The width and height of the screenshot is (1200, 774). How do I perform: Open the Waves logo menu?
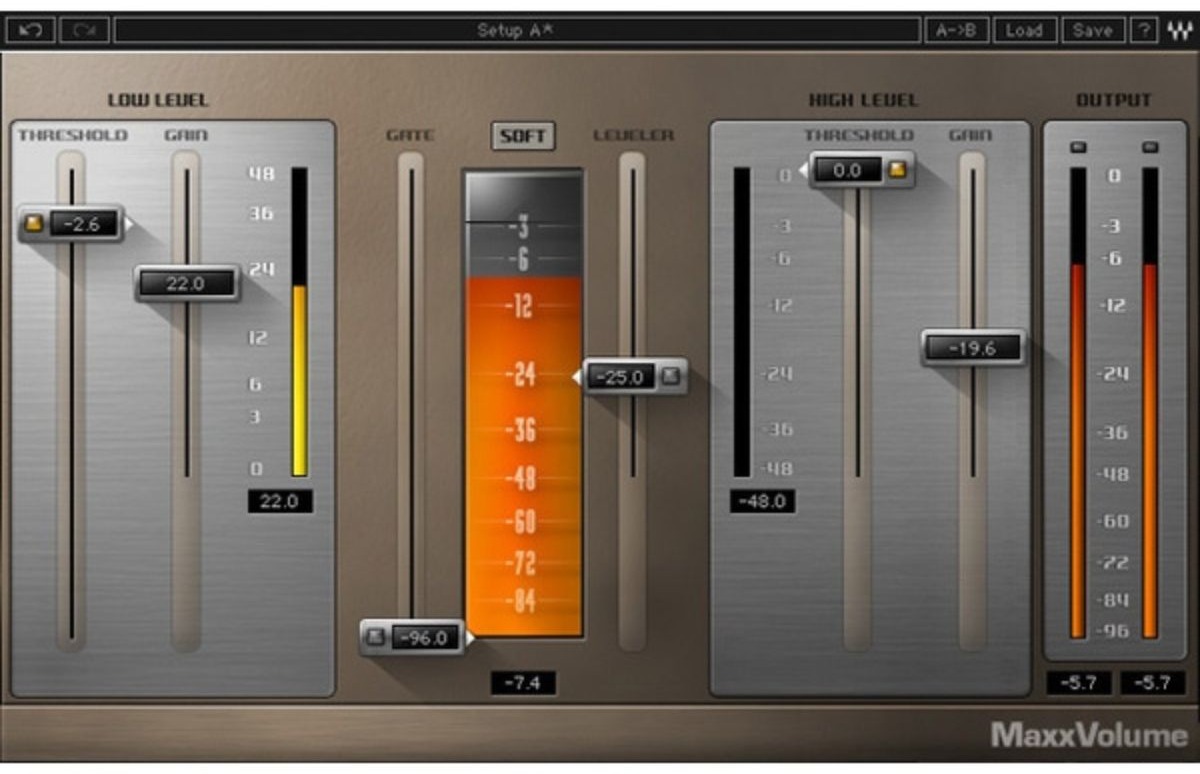[x=1178, y=30]
